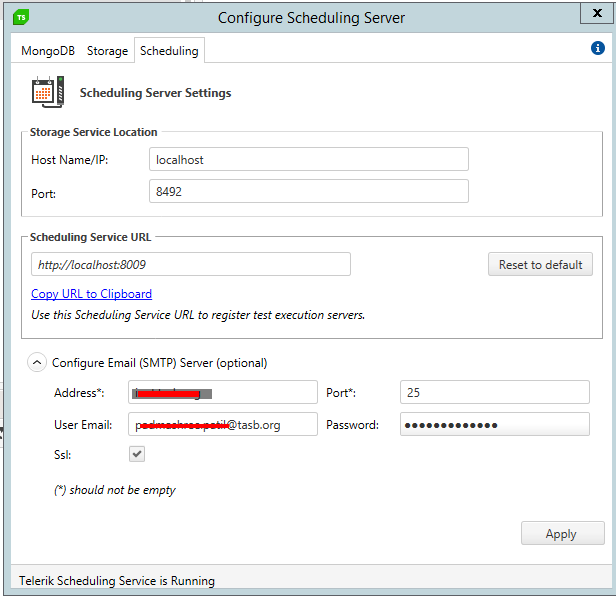Viewport: 616px width, 596px height.
Task: Click the Reset to default button
Action: (x=540, y=264)
